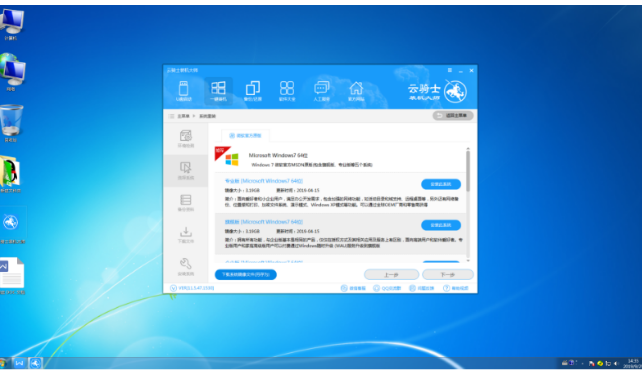Click the scrollbar up arrow in system list

(x=468, y=149)
